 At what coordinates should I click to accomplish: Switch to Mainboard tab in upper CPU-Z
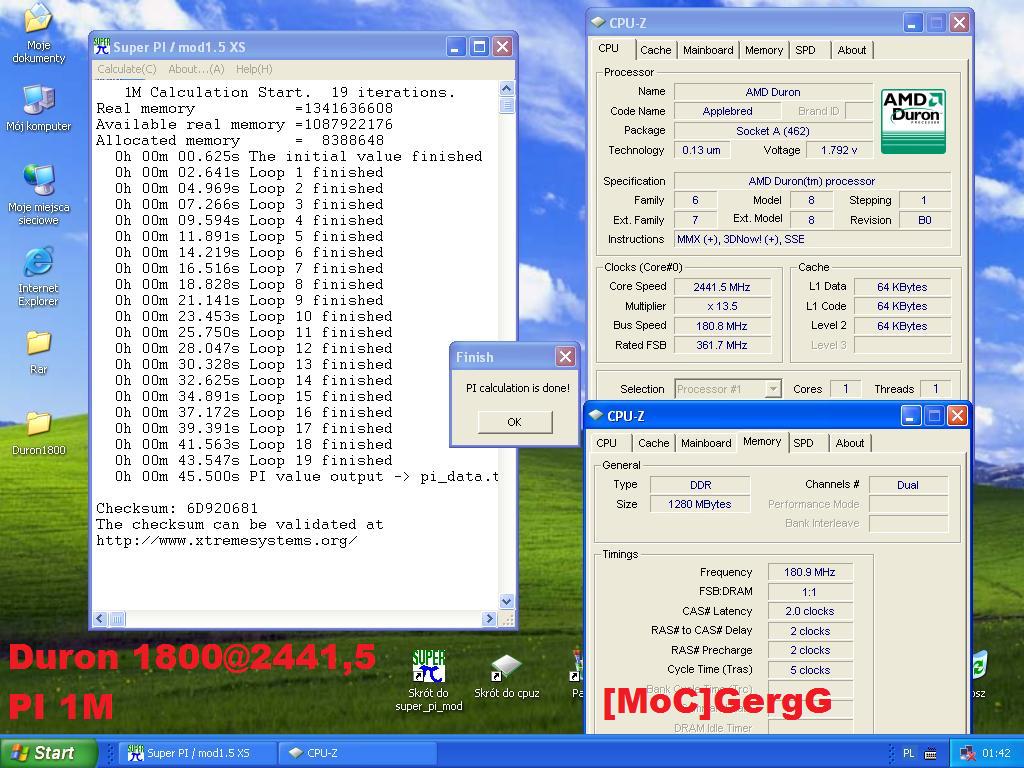pyautogui.click(x=708, y=50)
